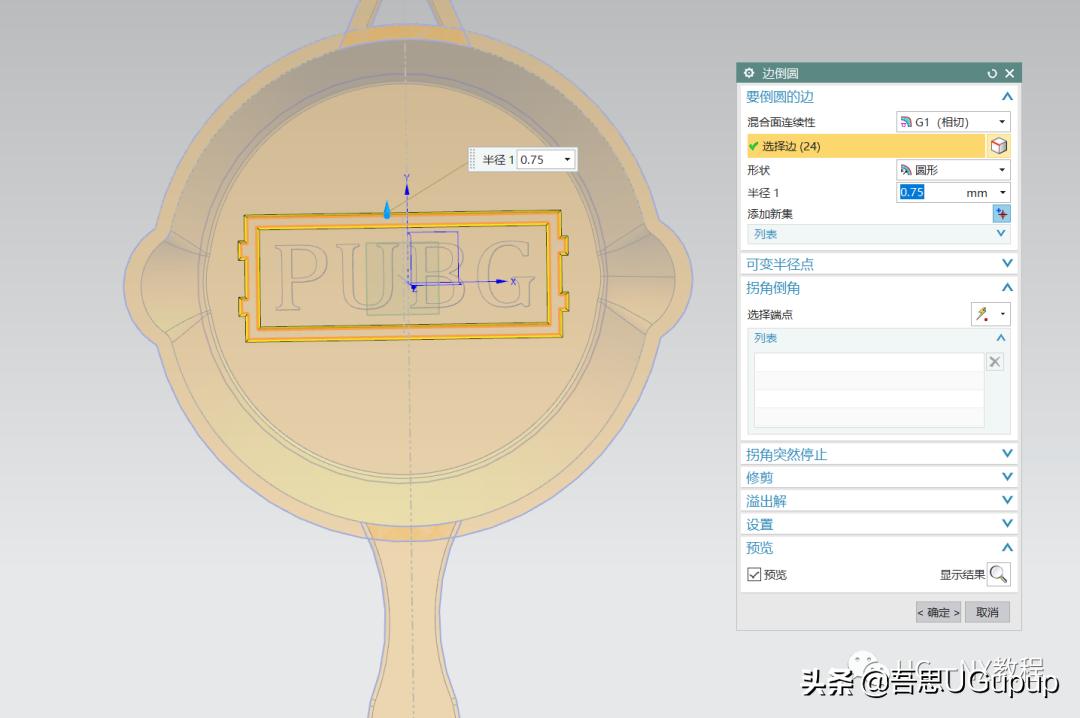Viewport: 1080px width, 718px height.
Task: Click the select endpoint point icon
Action: 984,314
